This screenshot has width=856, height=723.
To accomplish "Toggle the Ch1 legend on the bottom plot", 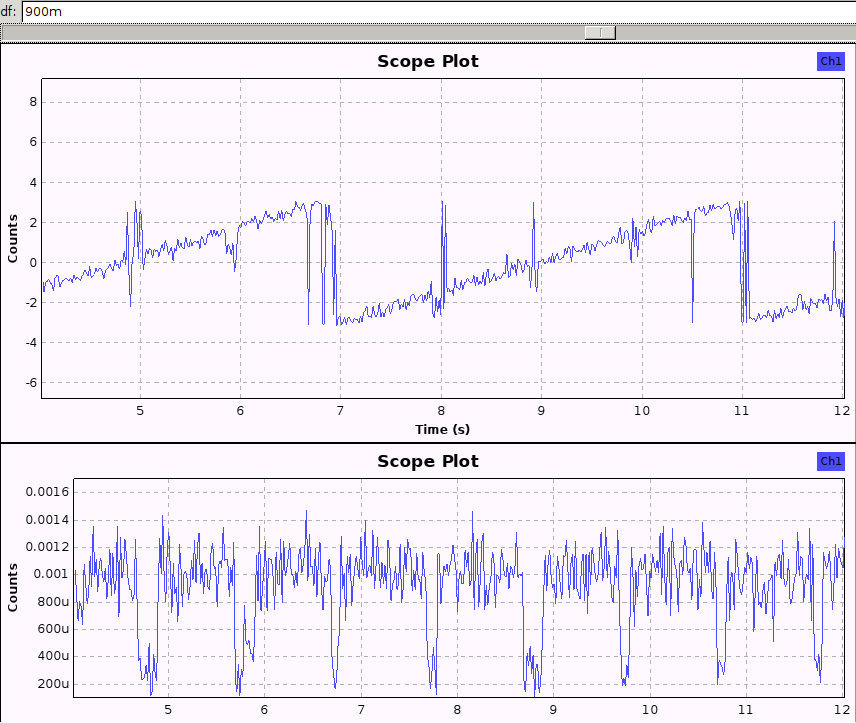I will coord(831,461).
